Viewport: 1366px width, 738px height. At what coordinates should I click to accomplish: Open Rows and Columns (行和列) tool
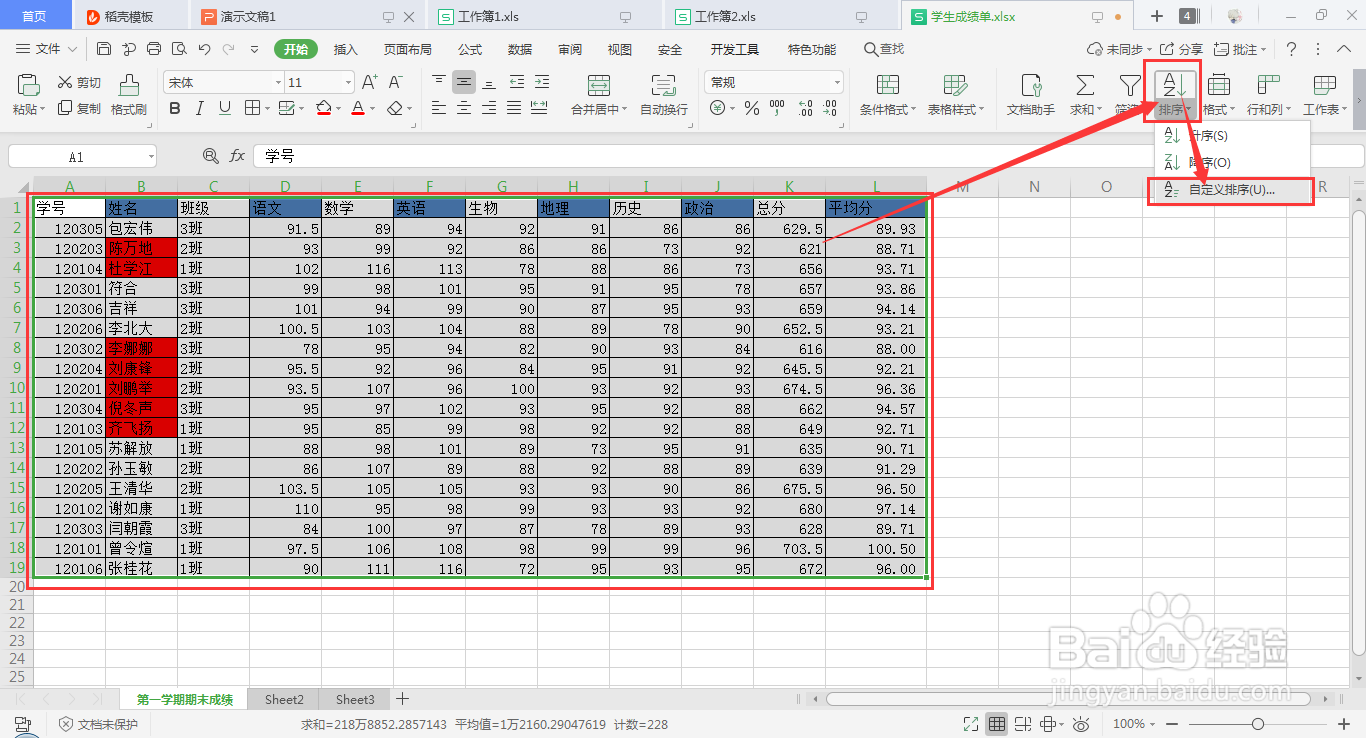pos(1269,95)
